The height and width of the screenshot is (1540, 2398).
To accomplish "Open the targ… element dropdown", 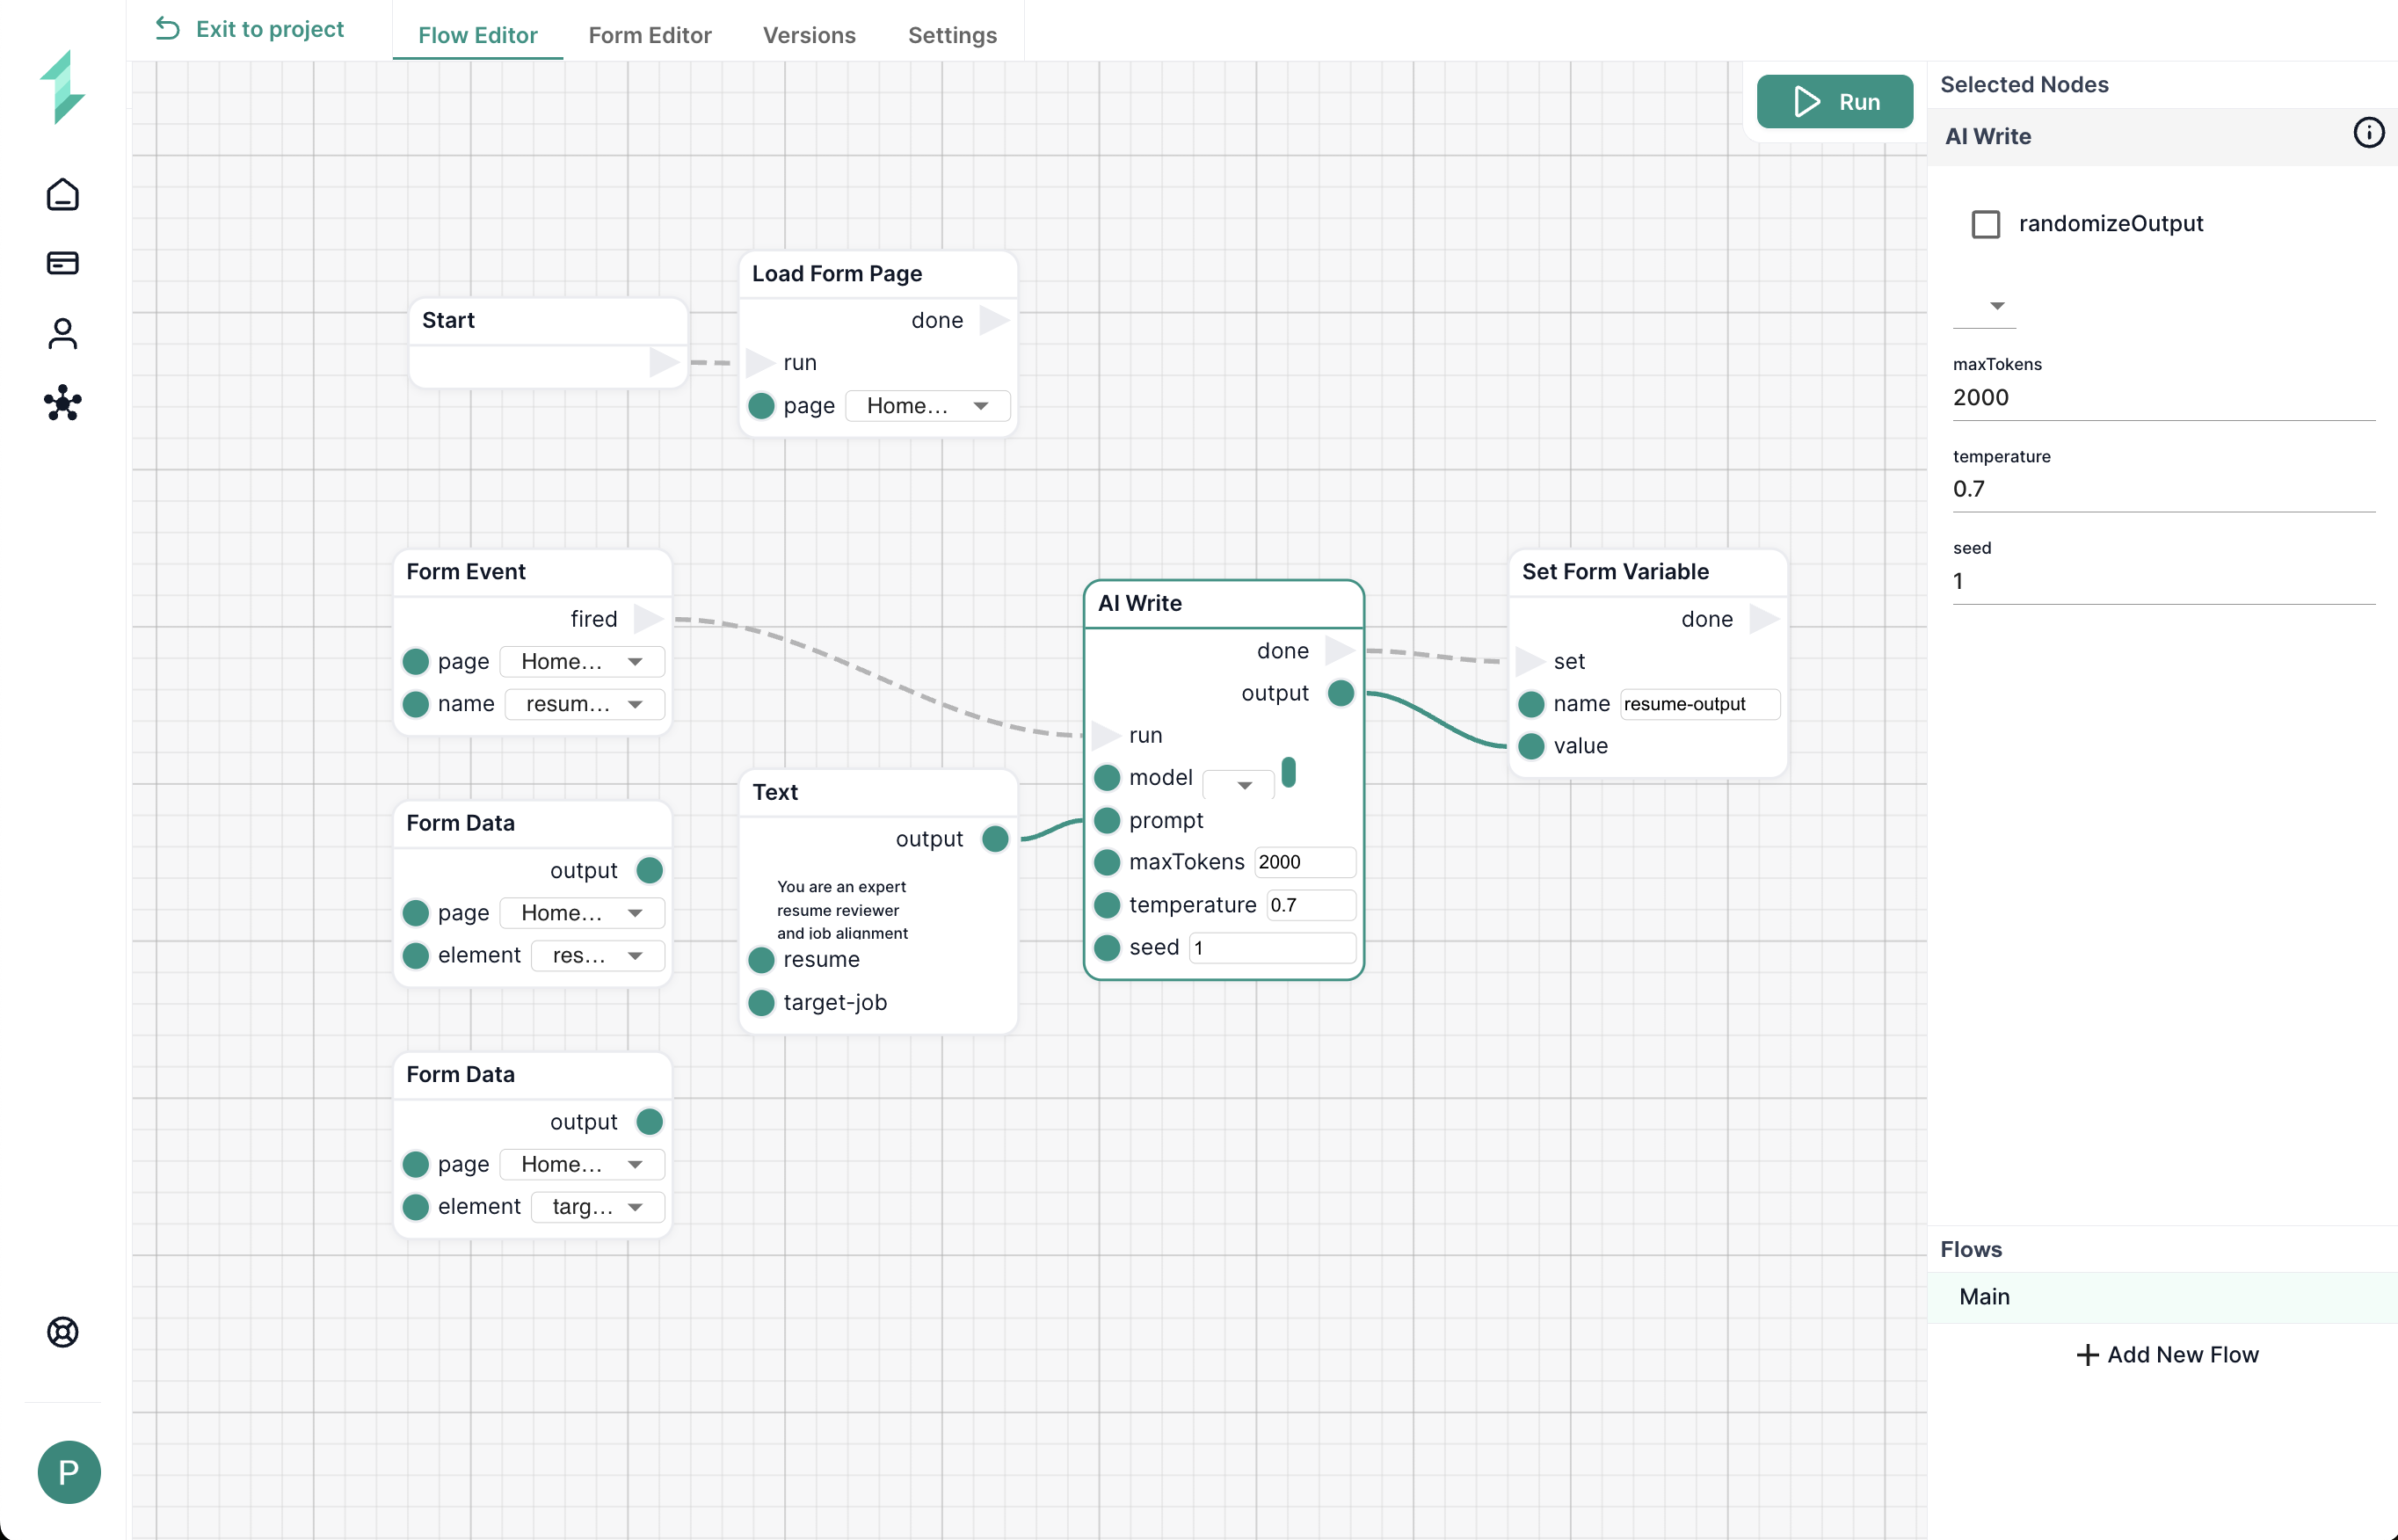I will tap(597, 1207).
